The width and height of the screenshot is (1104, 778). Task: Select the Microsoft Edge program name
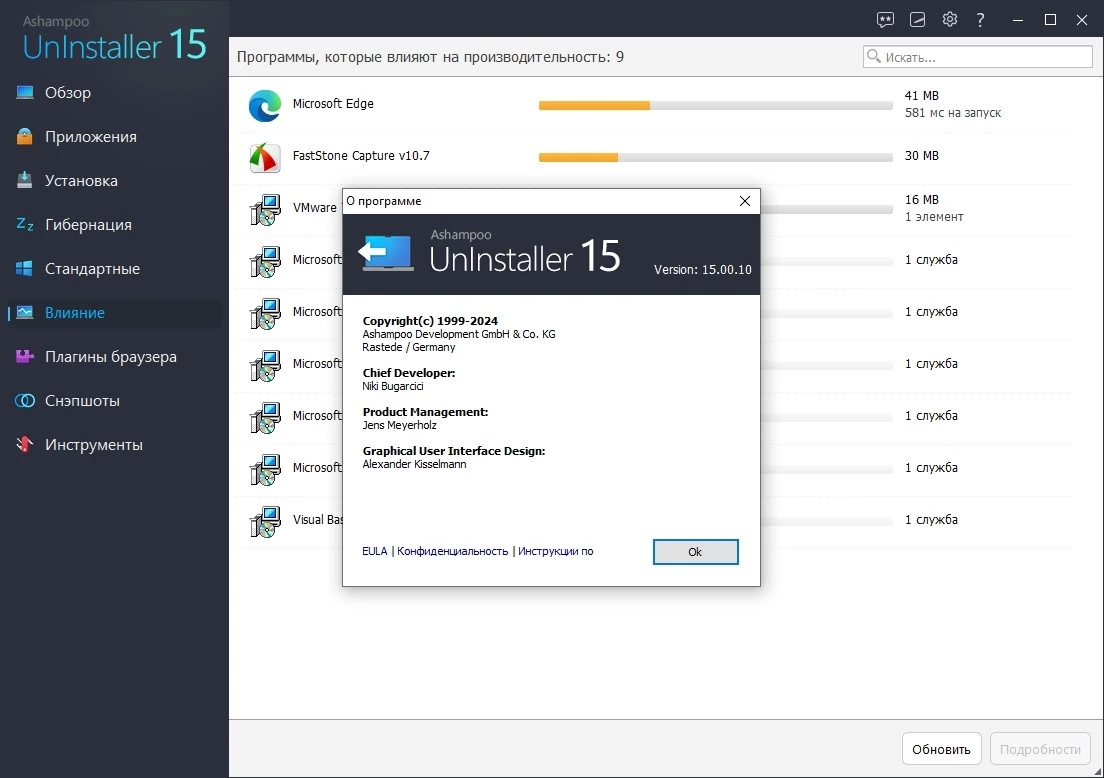tap(333, 103)
